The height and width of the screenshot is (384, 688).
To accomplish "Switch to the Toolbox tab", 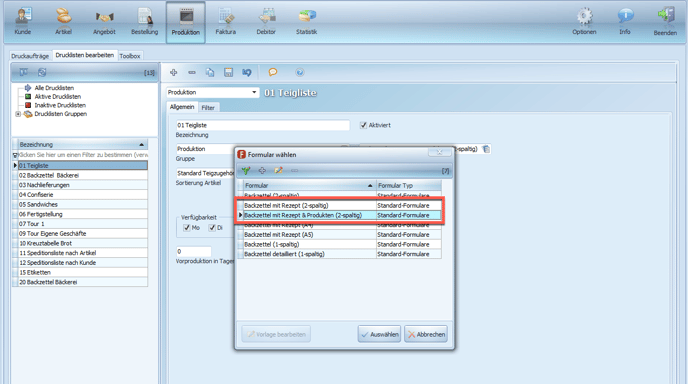I will pyautogui.click(x=130, y=56).
